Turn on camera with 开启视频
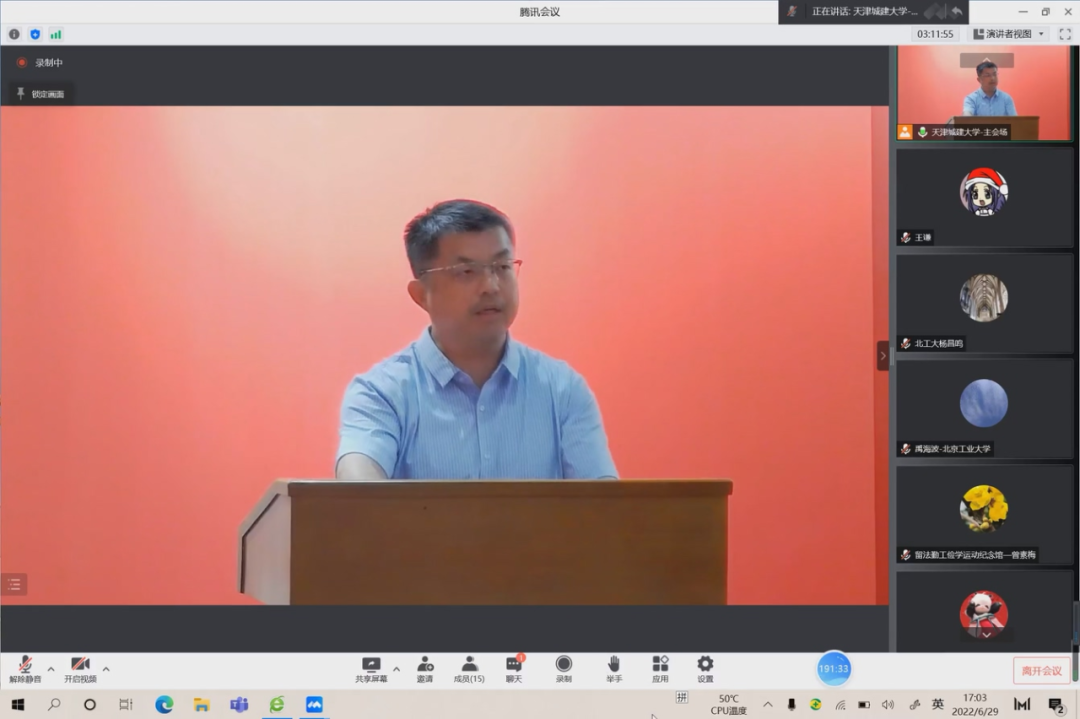Screen dimensions: 1080x719 tap(80, 668)
